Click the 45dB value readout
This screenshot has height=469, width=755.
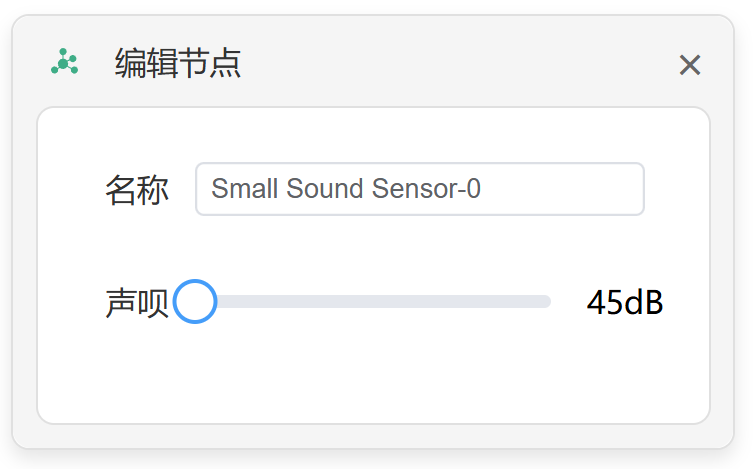pos(625,303)
